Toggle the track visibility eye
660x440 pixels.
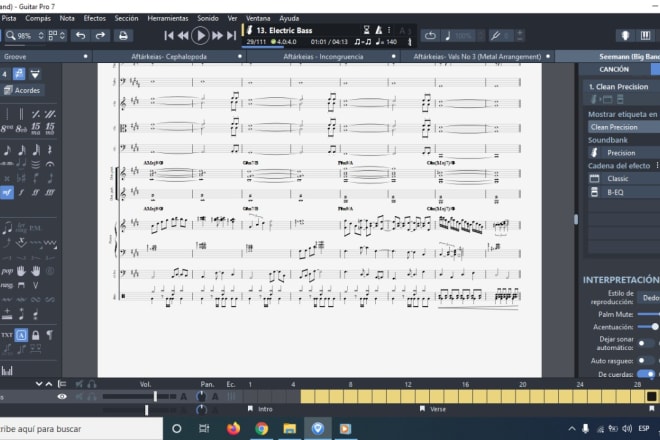click(62, 396)
